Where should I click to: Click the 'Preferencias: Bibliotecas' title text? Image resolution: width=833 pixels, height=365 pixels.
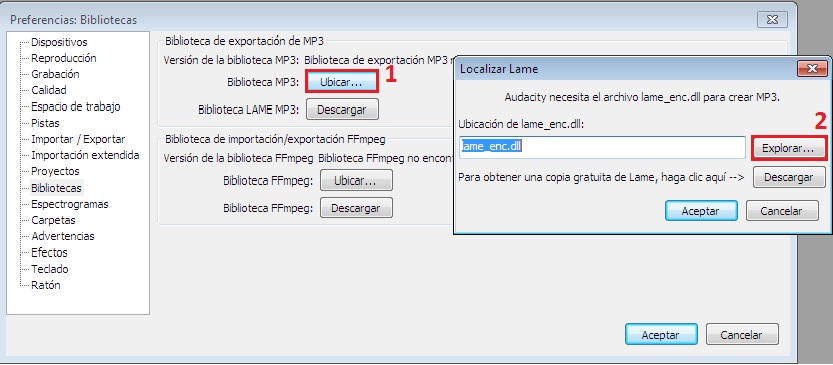(x=73, y=20)
